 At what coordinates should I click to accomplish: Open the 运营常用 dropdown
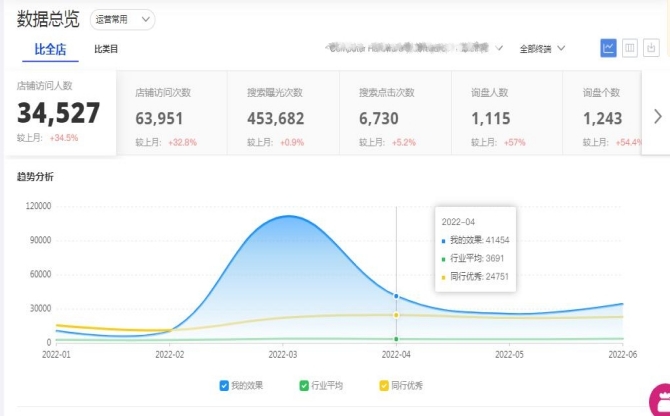click(x=123, y=19)
